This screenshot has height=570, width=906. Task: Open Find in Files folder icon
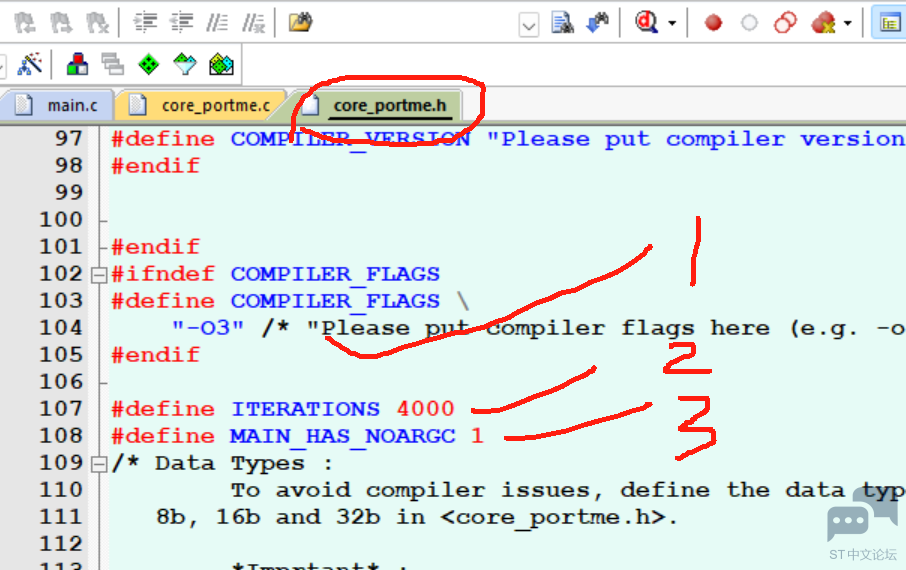[300, 23]
